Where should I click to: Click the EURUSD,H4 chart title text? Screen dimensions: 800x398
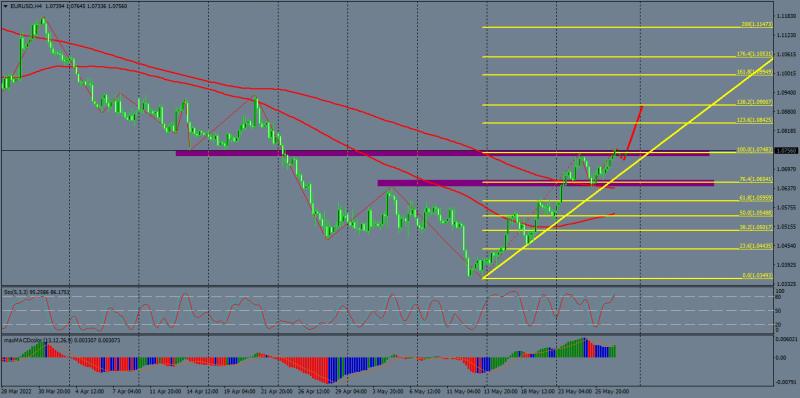27,6
